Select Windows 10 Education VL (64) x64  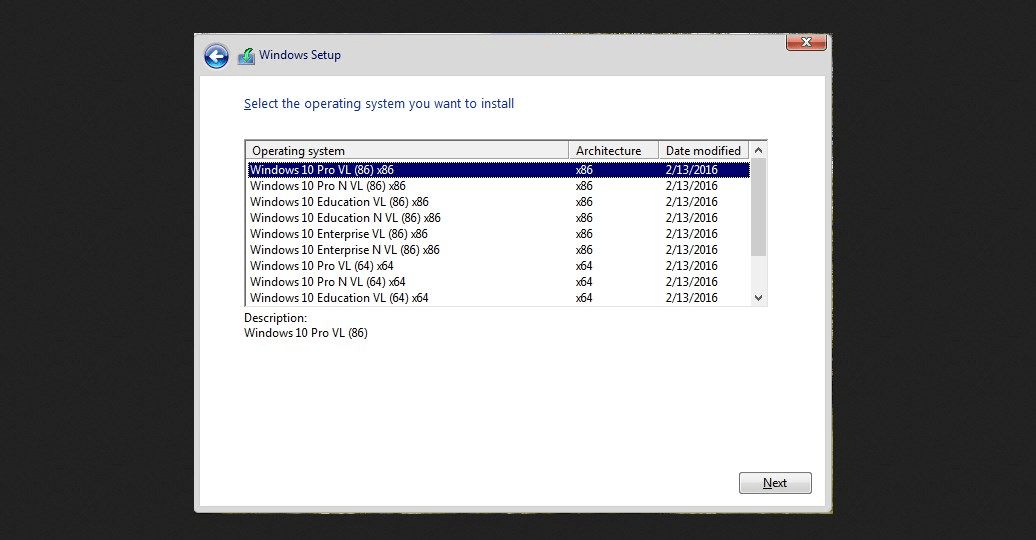(x=339, y=298)
